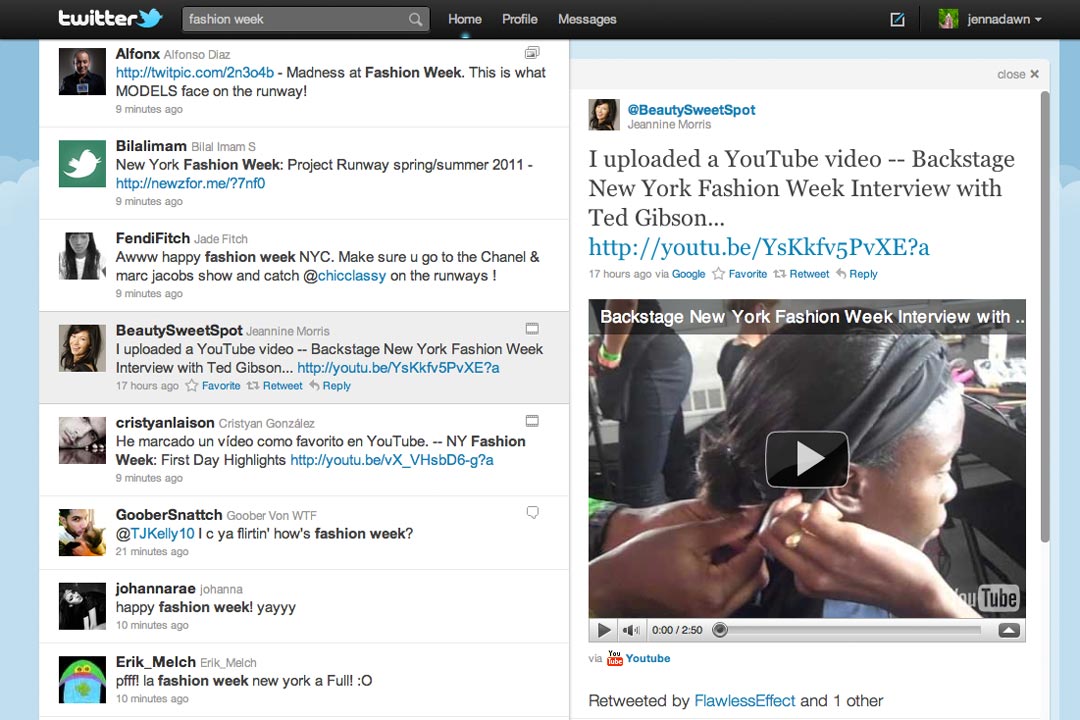The height and width of the screenshot is (720, 1080).
Task: Open large youtu.be link in detail pane
Action: pyautogui.click(x=759, y=247)
